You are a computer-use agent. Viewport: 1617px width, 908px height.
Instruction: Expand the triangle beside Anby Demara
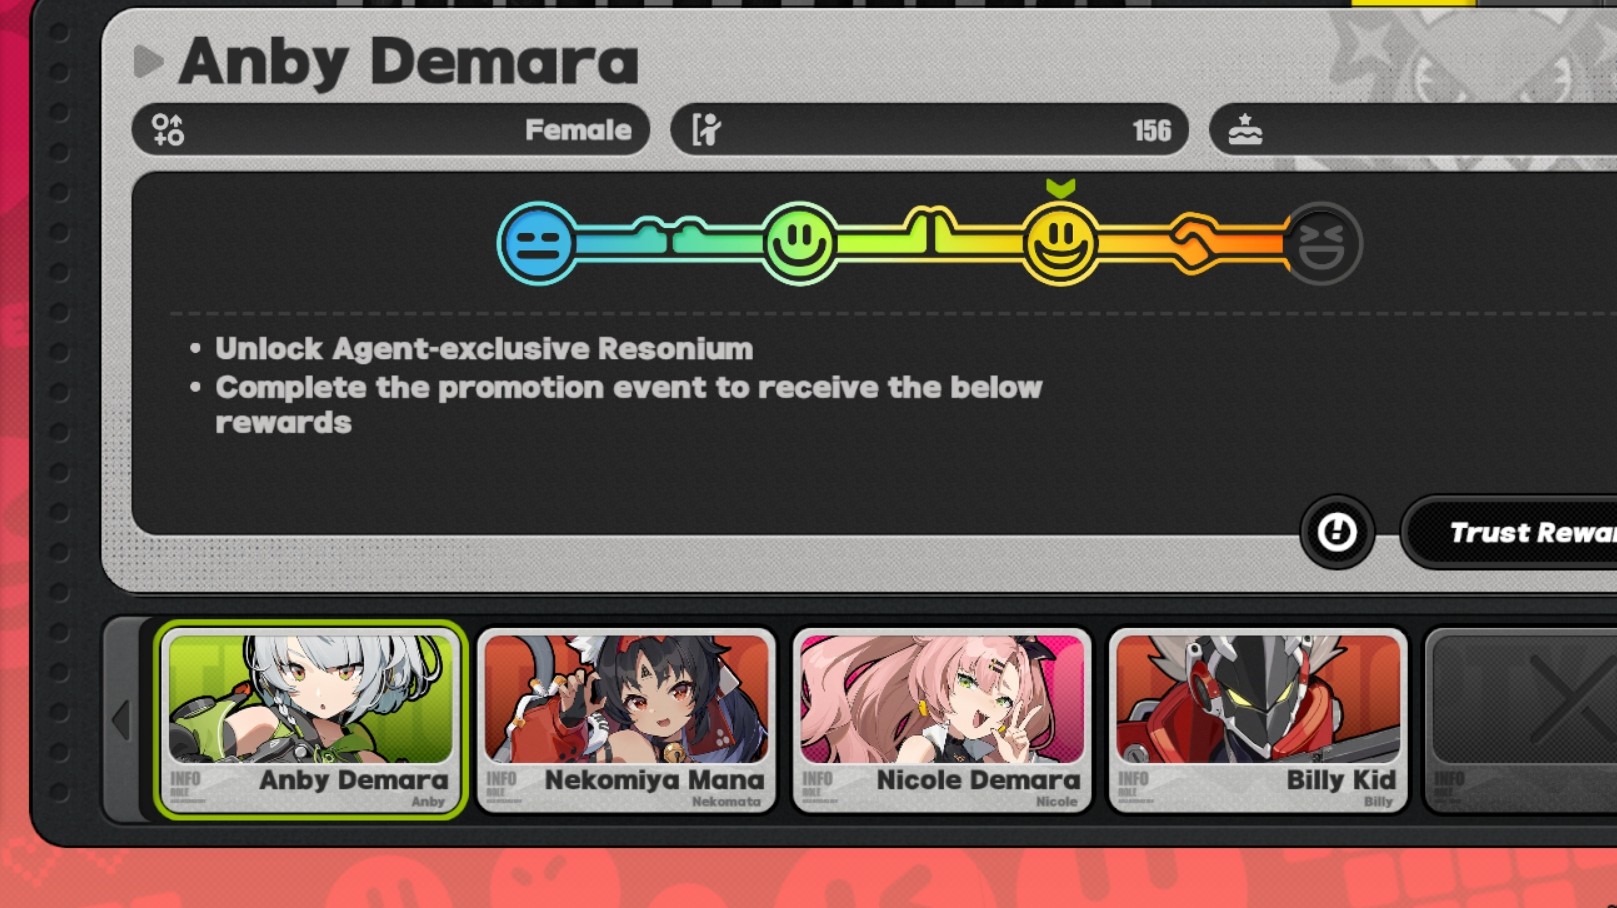148,62
